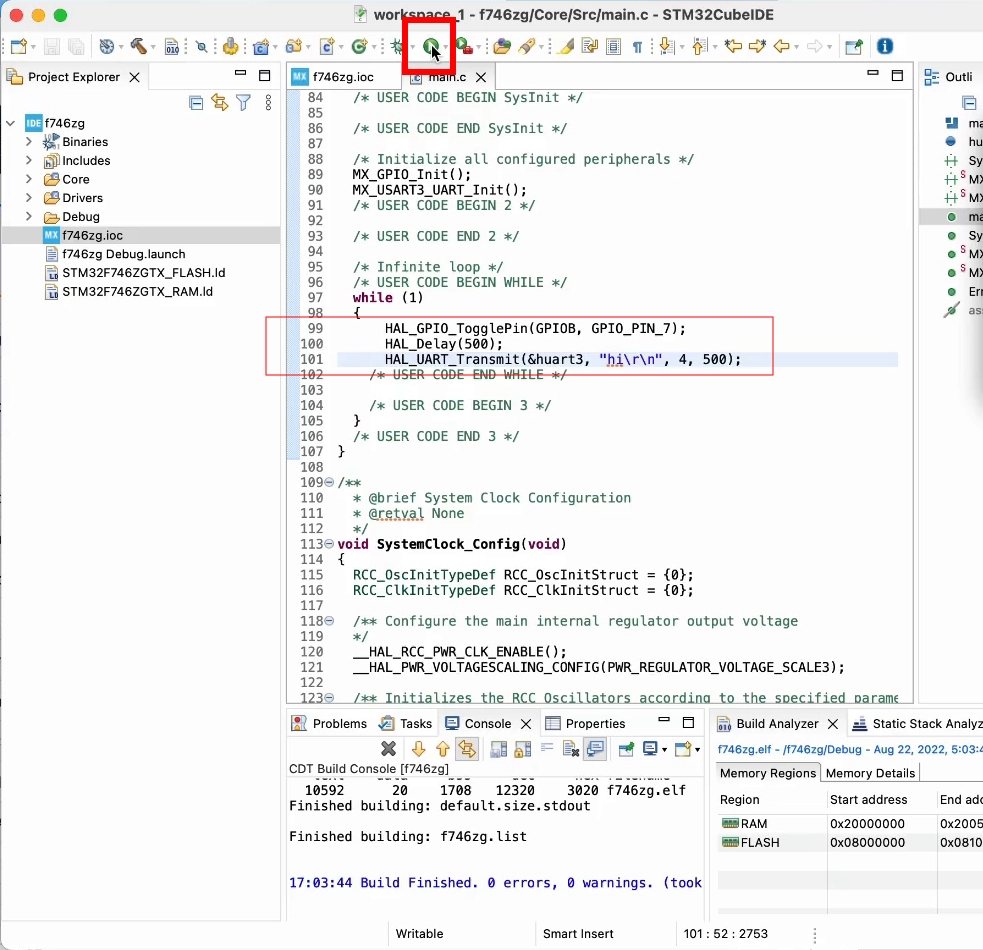The height and width of the screenshot is (950, 983).
Task: Open the filter funnel in Project Explorer
Action: 243,103
